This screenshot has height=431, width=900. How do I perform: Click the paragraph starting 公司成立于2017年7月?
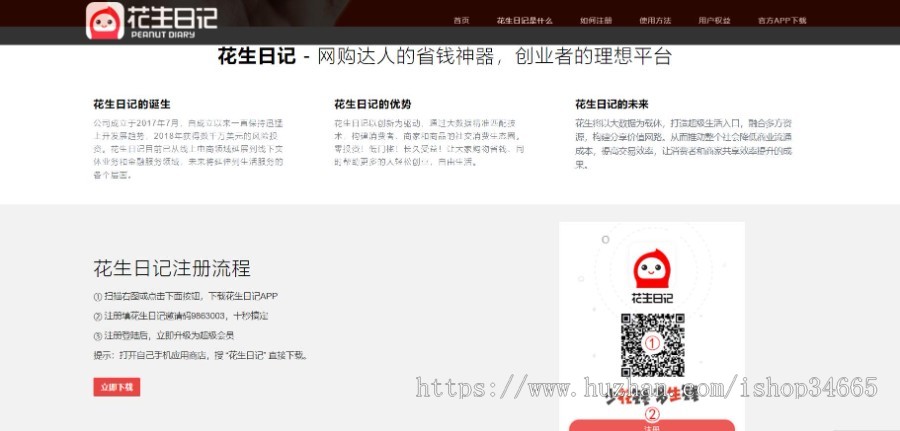[x=188, y=149]
